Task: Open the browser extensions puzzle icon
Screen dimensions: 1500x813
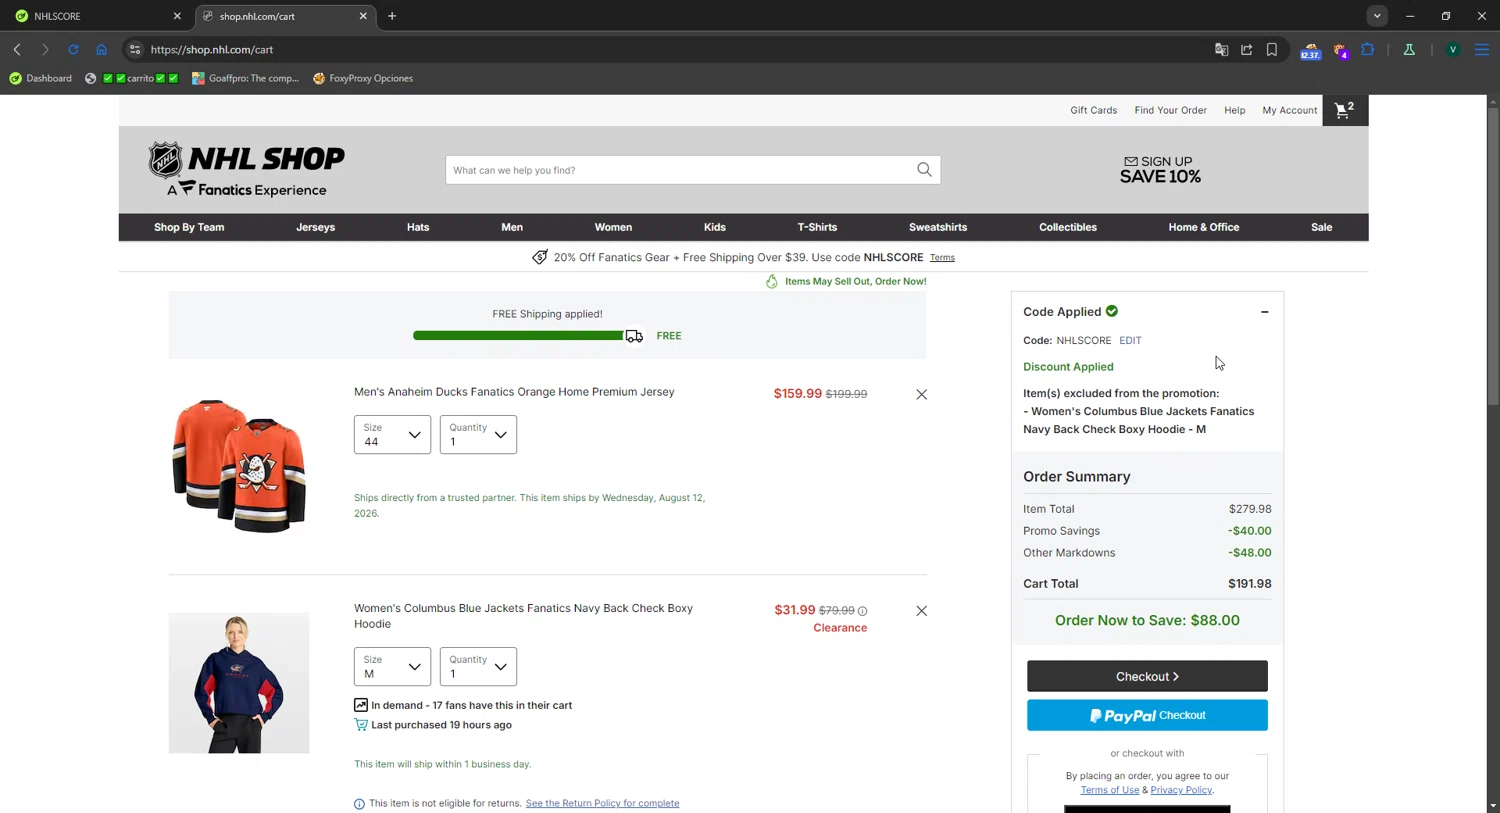Action: [x=1367, y=49]
